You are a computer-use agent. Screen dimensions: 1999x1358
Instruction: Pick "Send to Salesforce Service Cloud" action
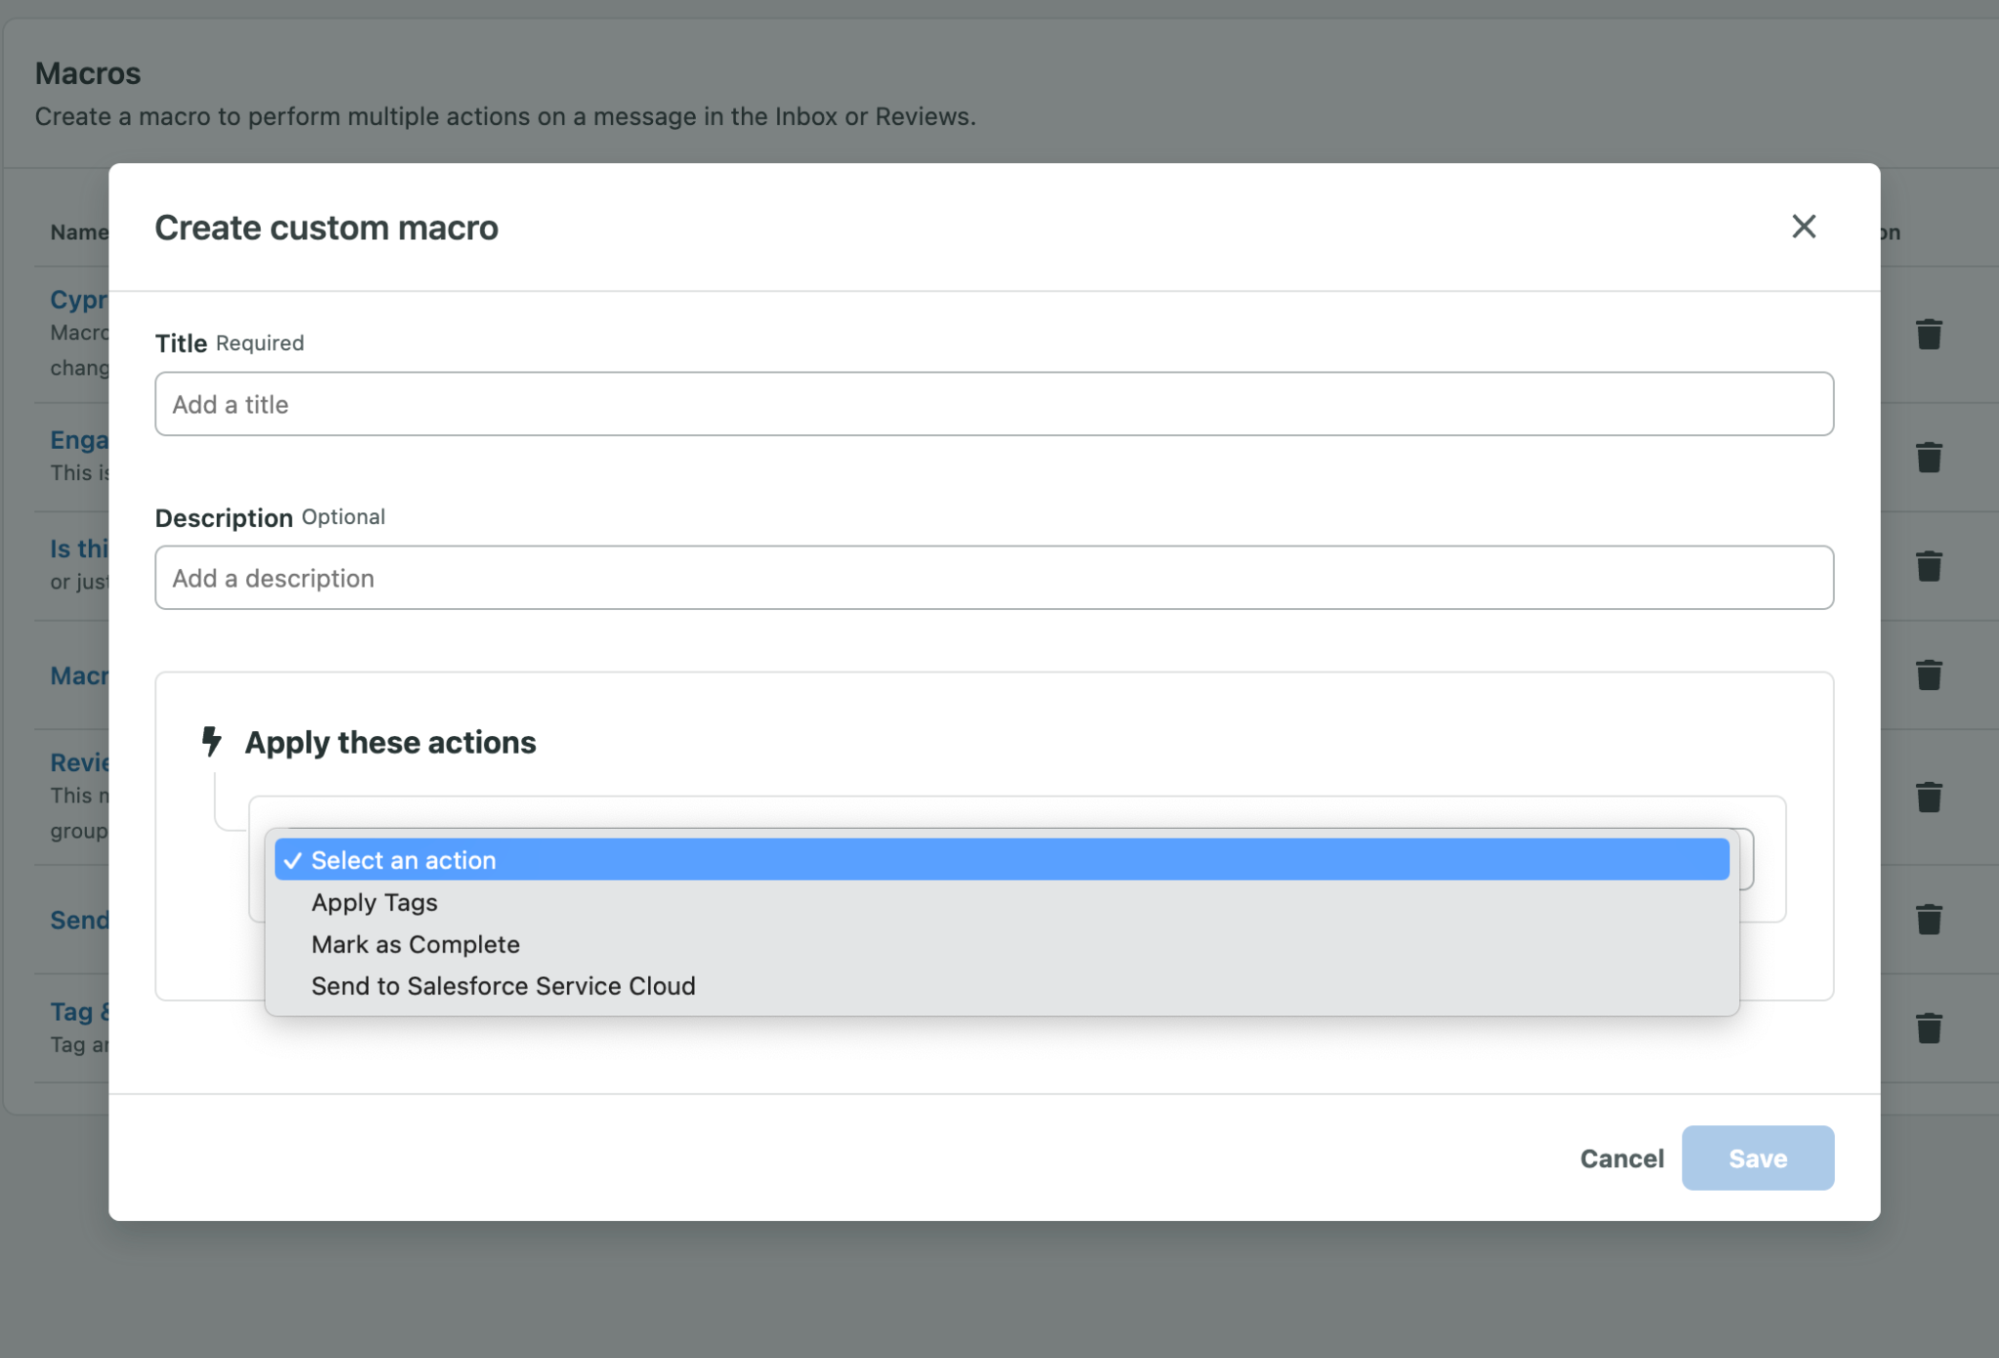pyautogui.click(x=502, y=986)
